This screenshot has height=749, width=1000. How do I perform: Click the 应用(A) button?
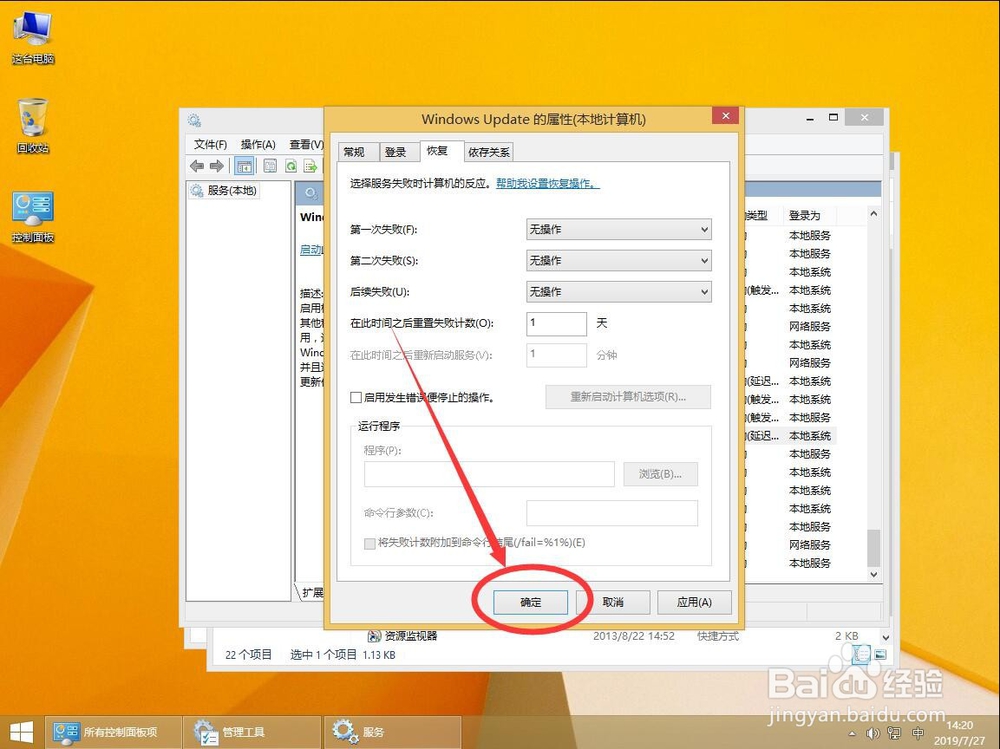point(695,602)
